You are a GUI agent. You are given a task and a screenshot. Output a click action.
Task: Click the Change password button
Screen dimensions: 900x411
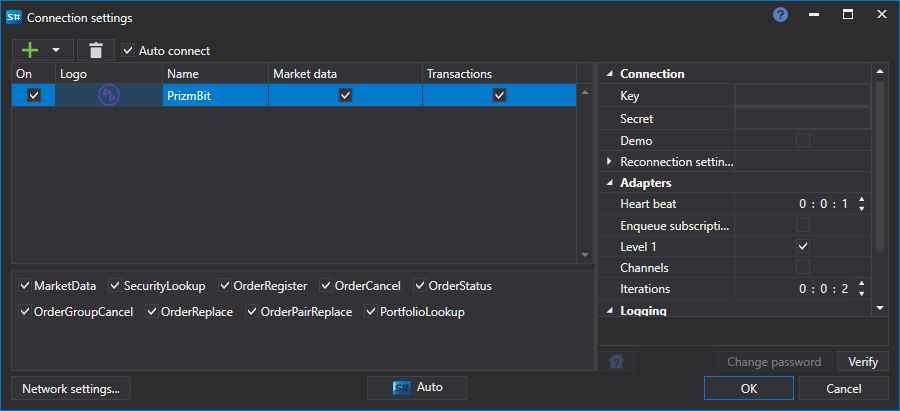774,362
